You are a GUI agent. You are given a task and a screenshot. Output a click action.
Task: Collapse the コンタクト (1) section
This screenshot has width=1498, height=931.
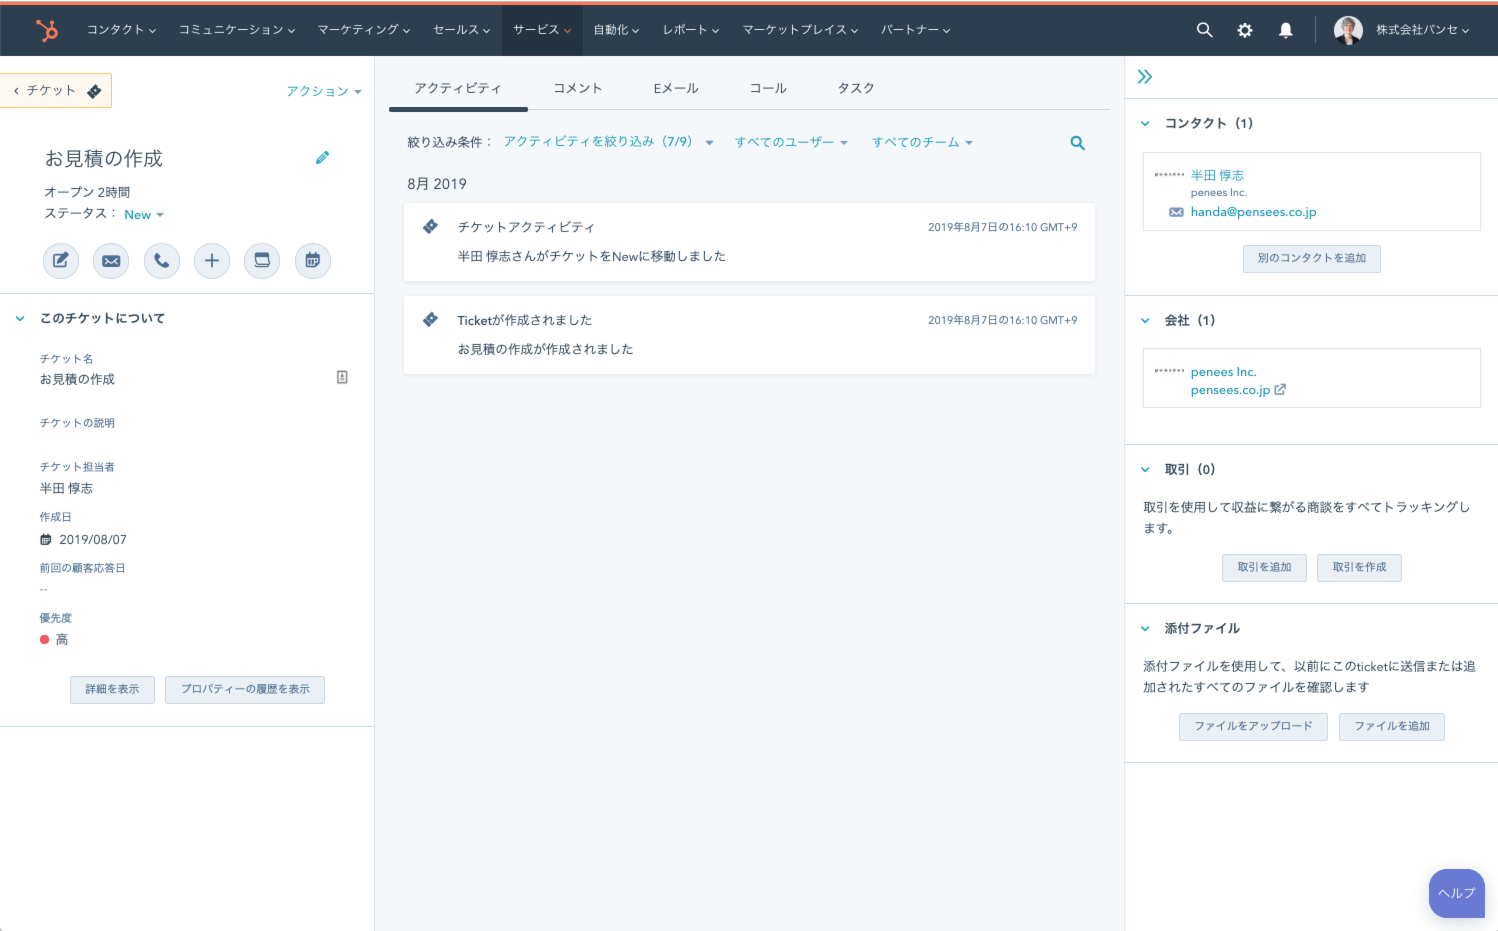tap(1145, 124)
